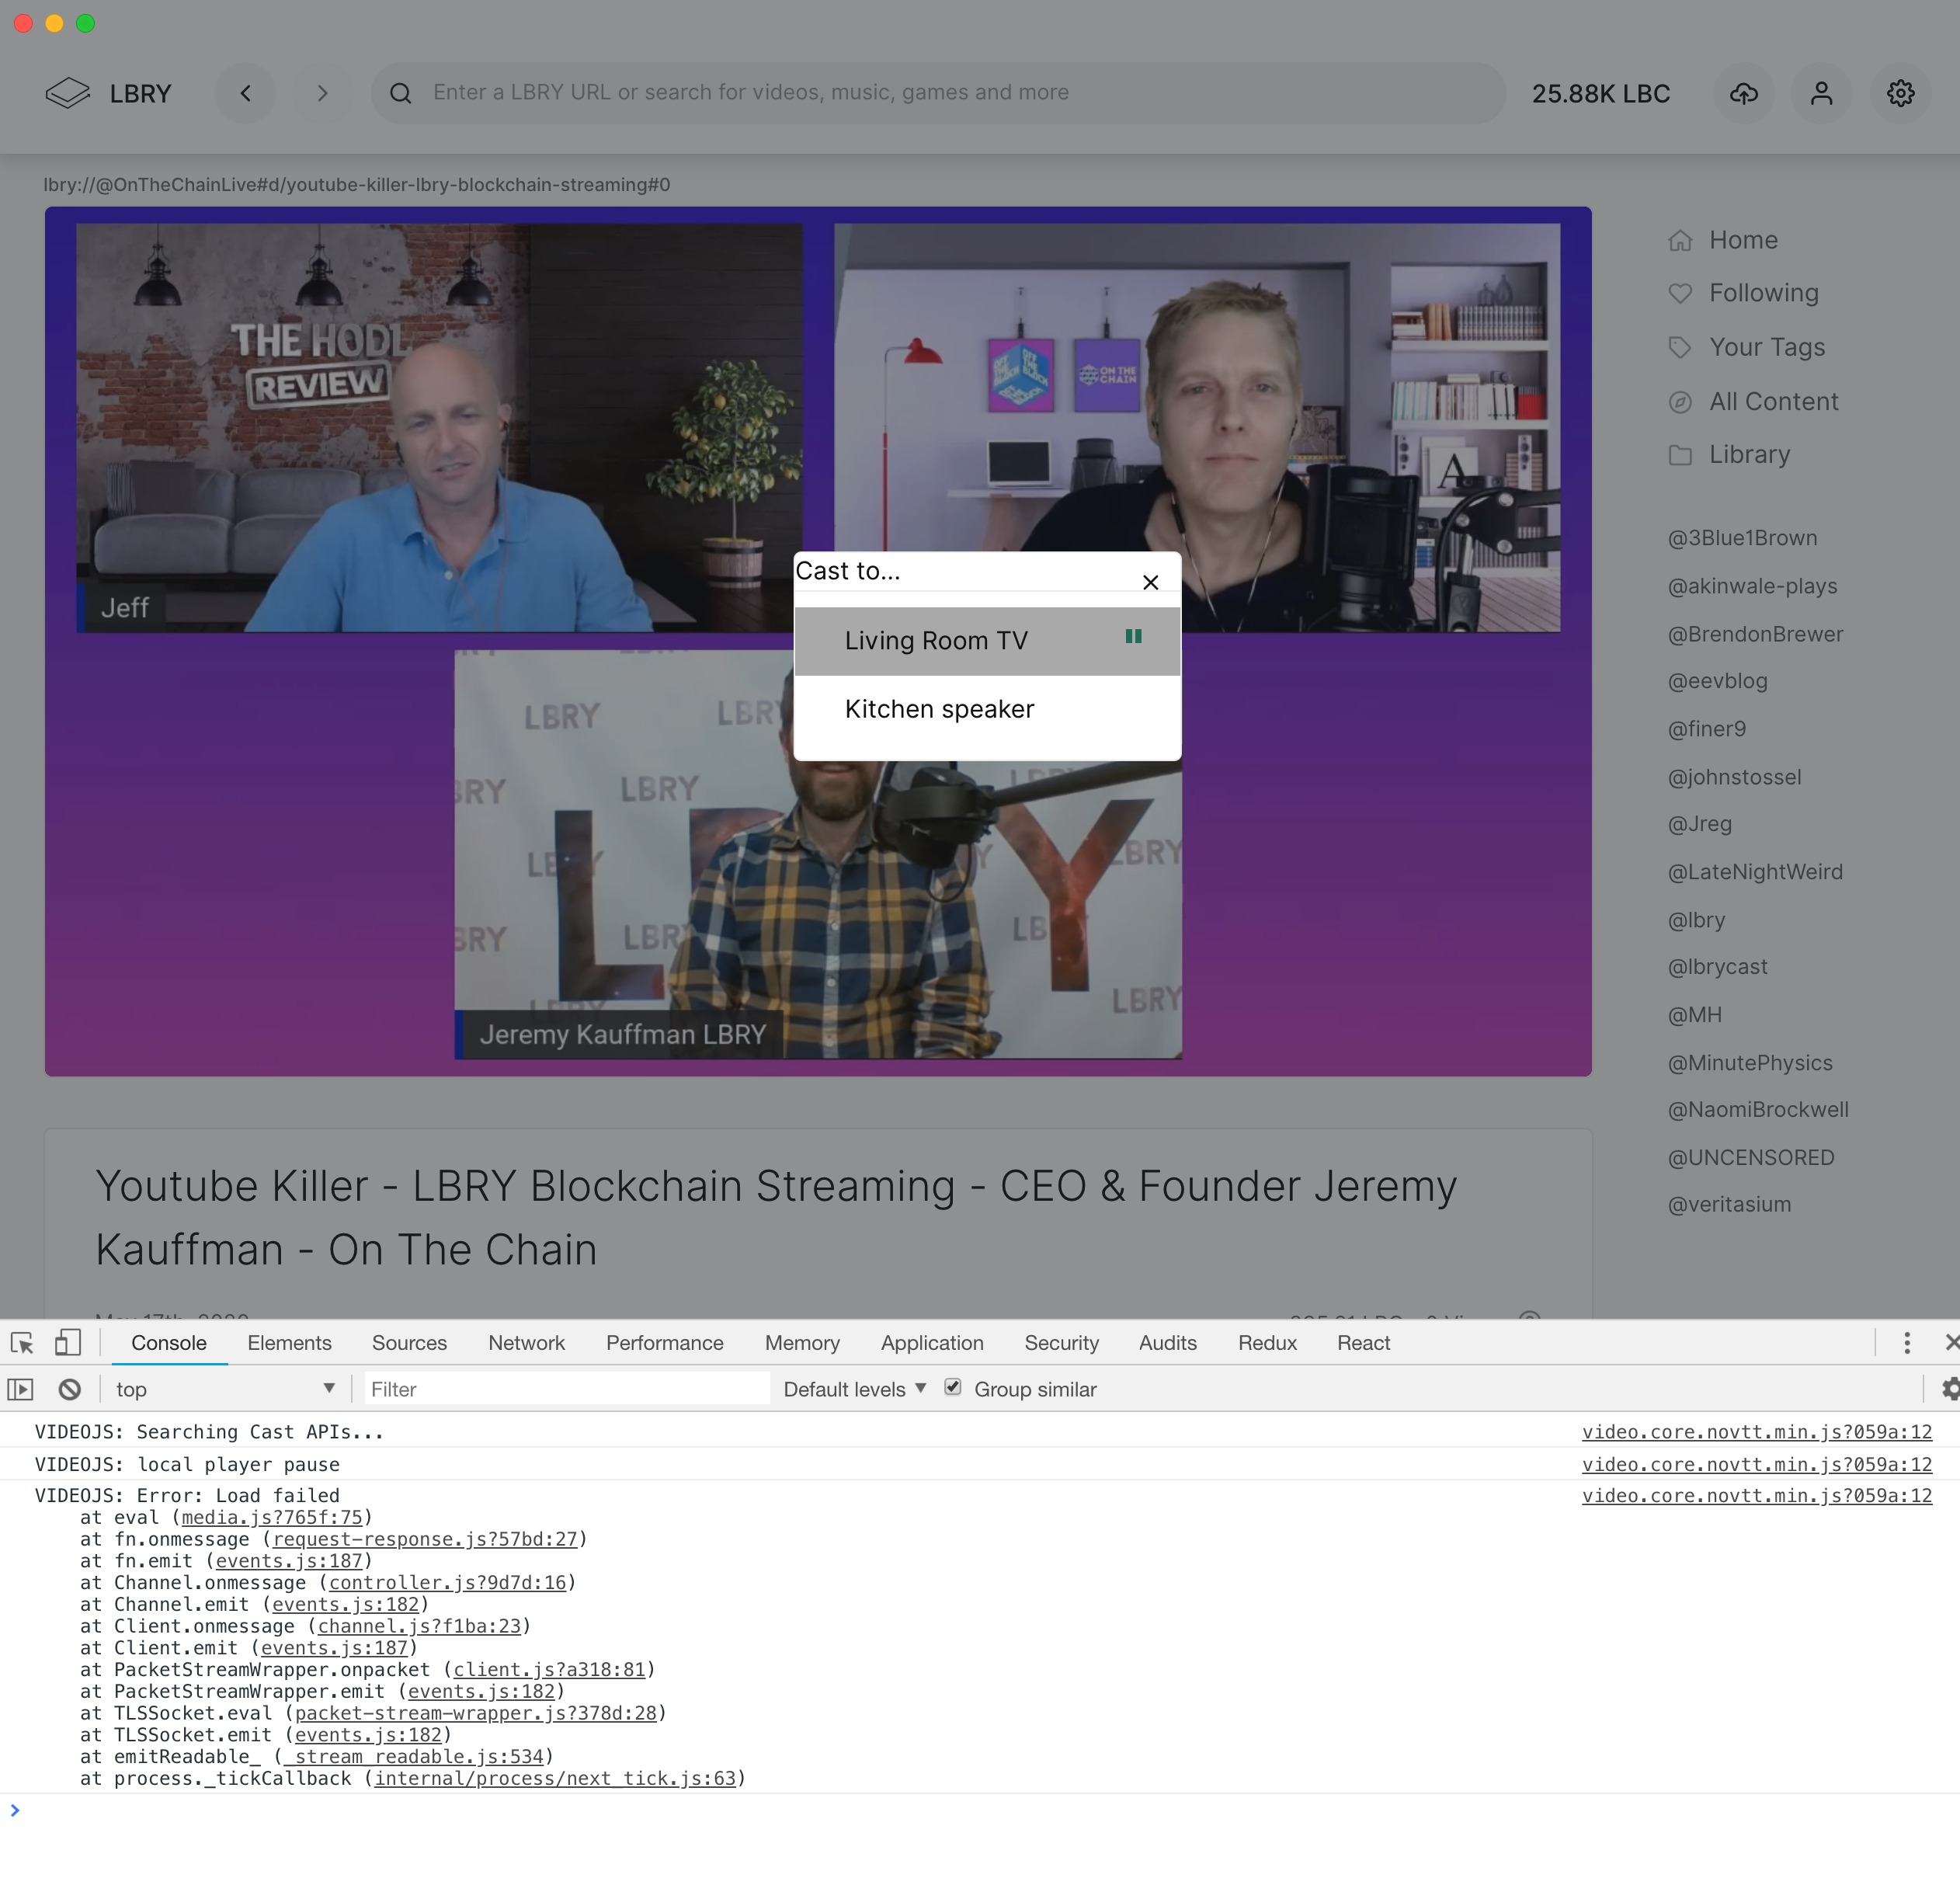Switch to the Audits tab

pyautogui.click(x=1167, y=1343)
